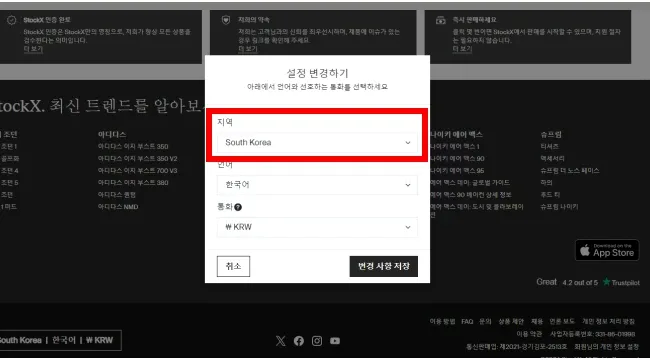Screen dimensions: 650x360
Task: Open 나이키 에어 맥스 1 link
Action: (455, 146)
